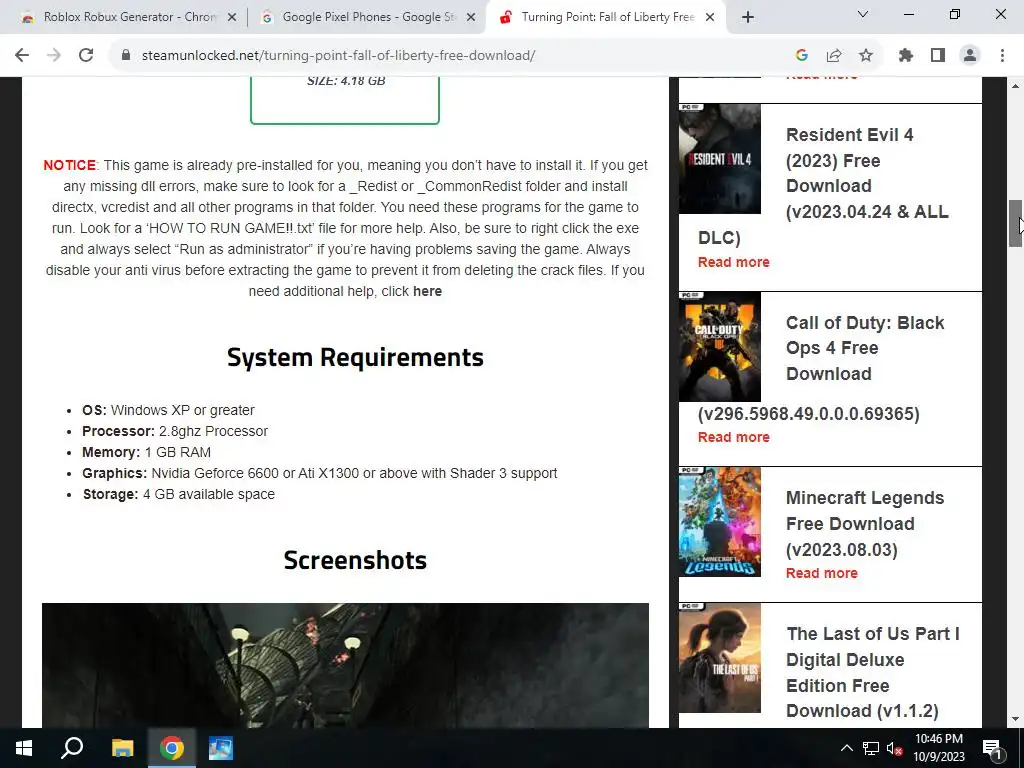Image resolution: width=1024 pixels, height=768 pixels.
Task: Open Resident Evil 4 cover thumbnail
Action: point(720,159)
